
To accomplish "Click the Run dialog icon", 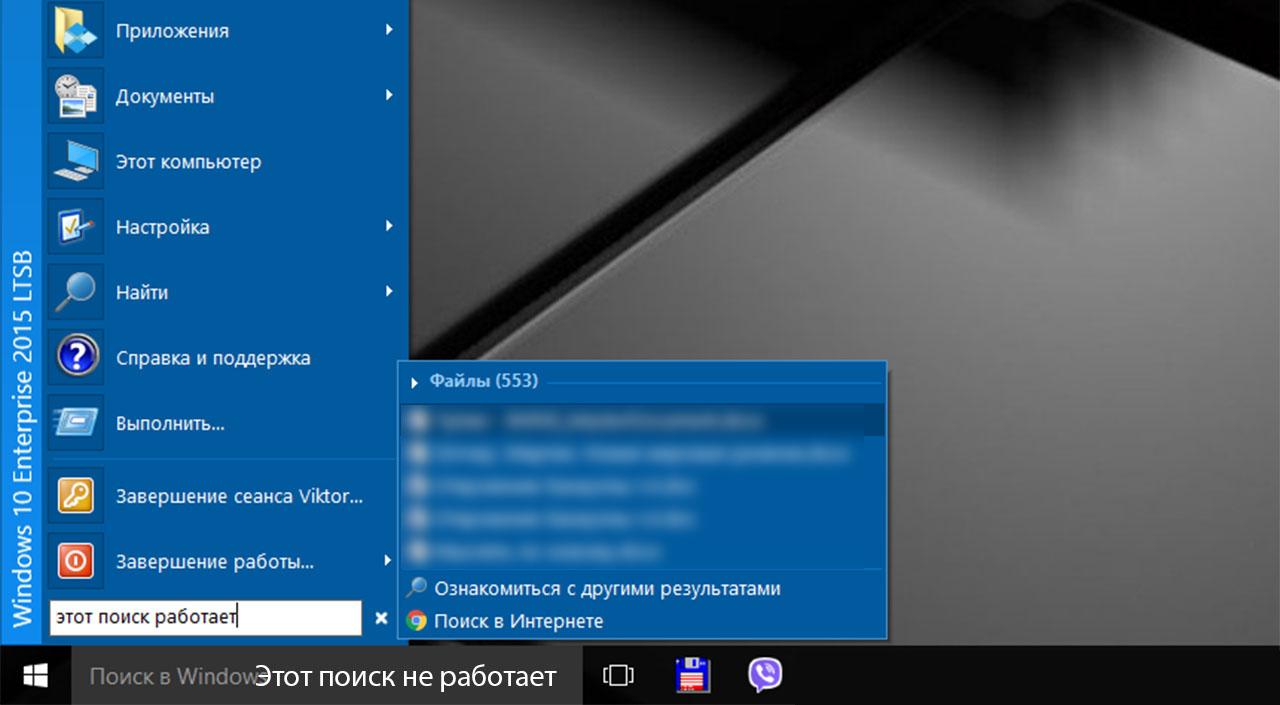I will (x=76, y=422).
